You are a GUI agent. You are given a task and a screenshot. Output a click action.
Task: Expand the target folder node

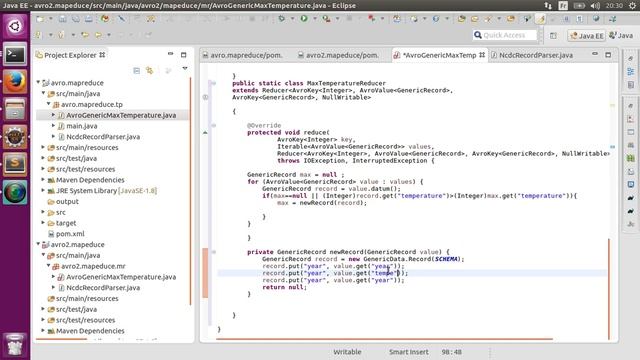click(43, 223)
